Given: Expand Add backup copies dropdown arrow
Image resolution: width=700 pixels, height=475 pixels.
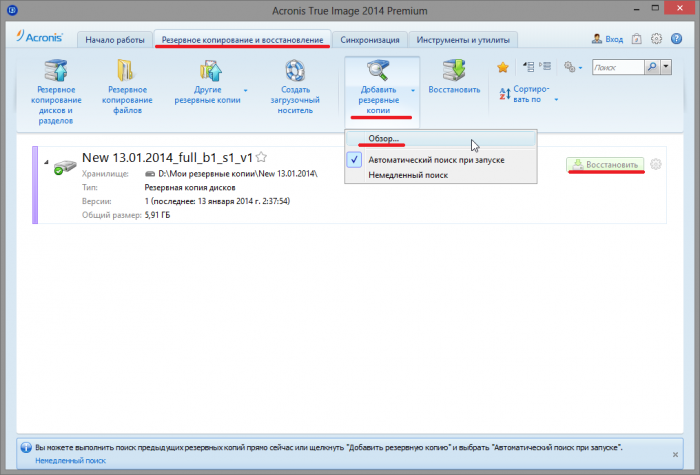Looking at the screenshot, I should click(413, 91).
